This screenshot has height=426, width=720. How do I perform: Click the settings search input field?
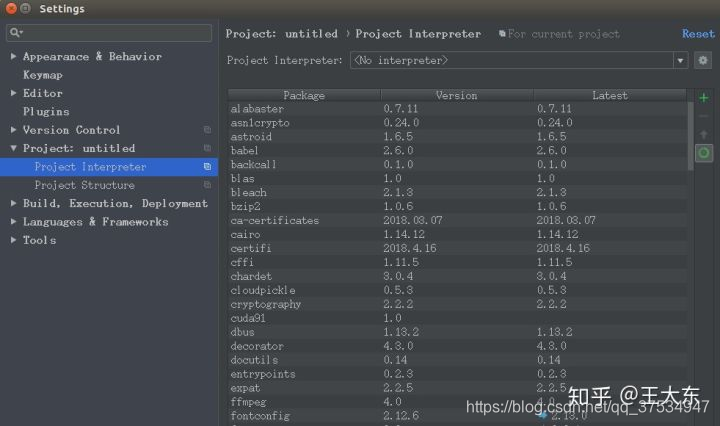coord(109,33)
